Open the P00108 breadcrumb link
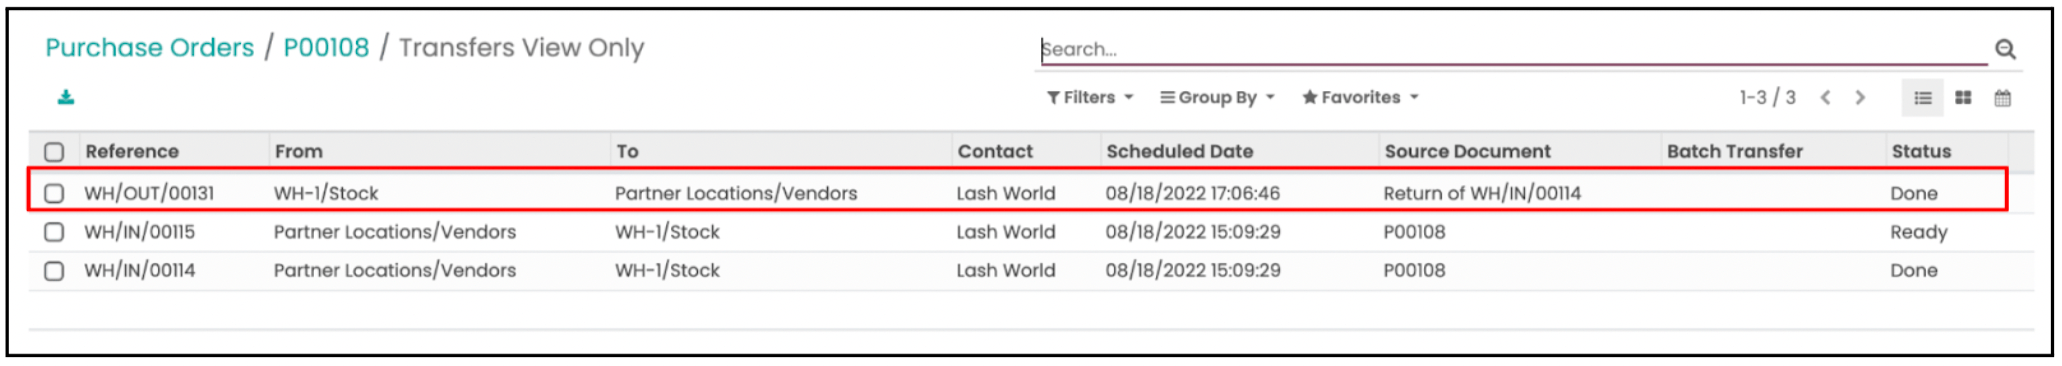Screen dimensions: 2062x366 pos(326,47)
